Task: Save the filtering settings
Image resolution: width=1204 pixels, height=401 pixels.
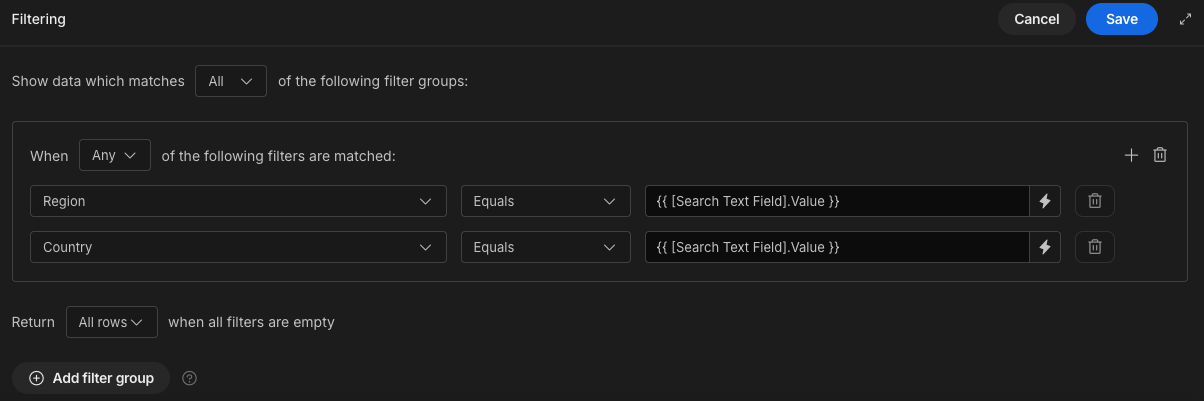Action: [x=1122, y=19]
